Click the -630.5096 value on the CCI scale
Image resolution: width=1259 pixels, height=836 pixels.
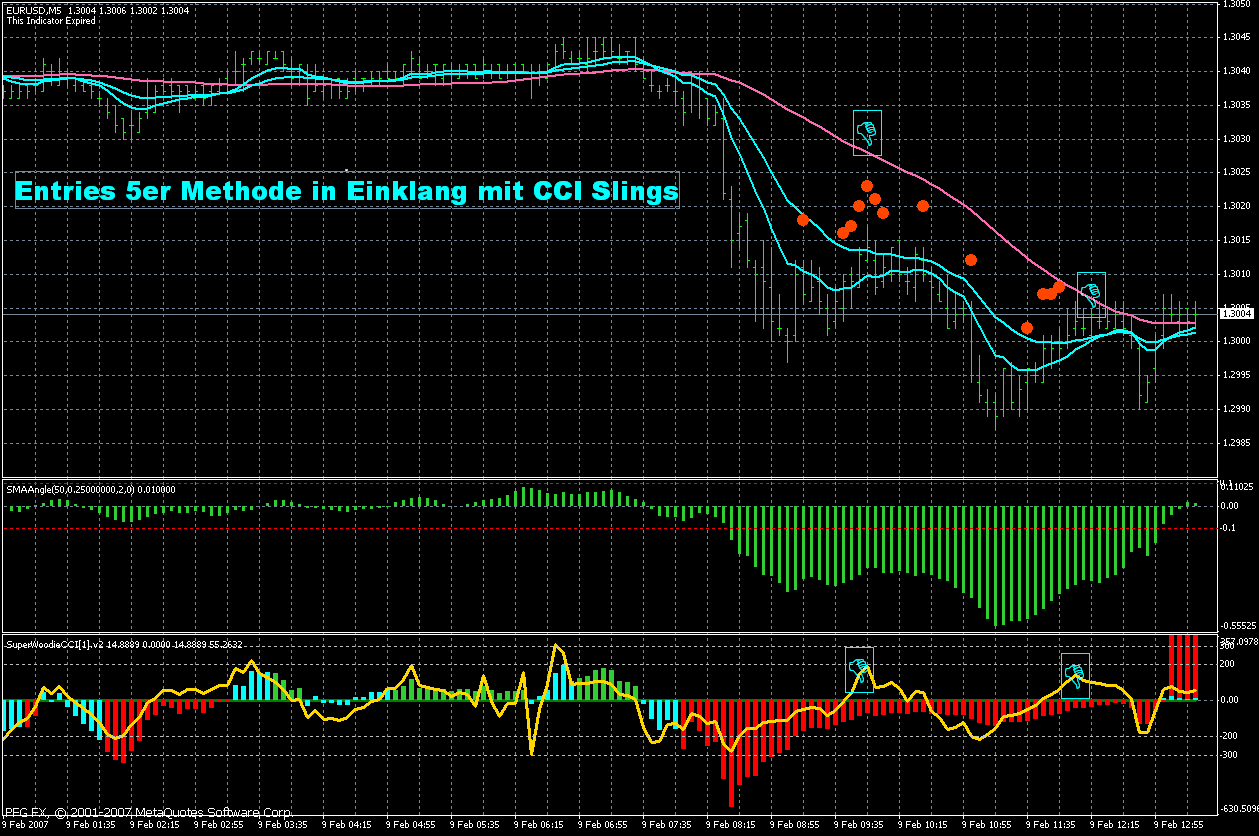(1238, 810)
